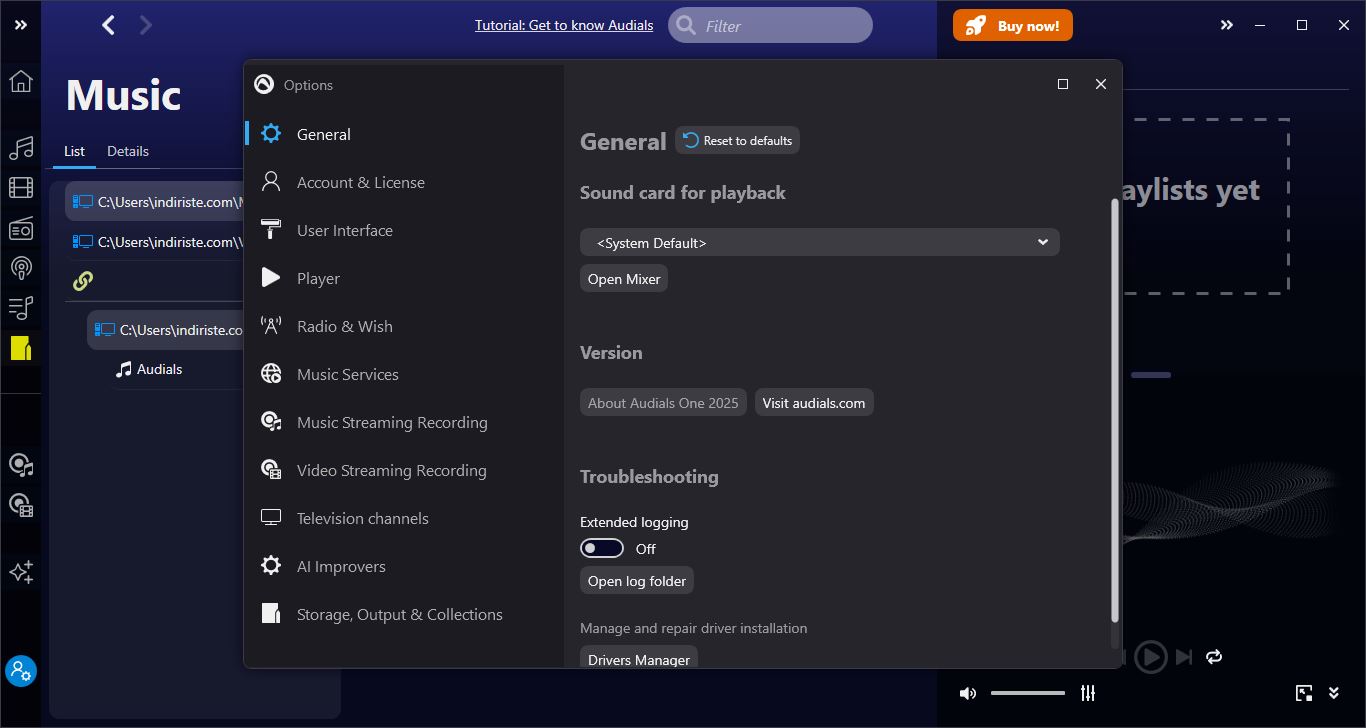
Task: Collapse player with bottom double chevron
Action: point(1334,693)
